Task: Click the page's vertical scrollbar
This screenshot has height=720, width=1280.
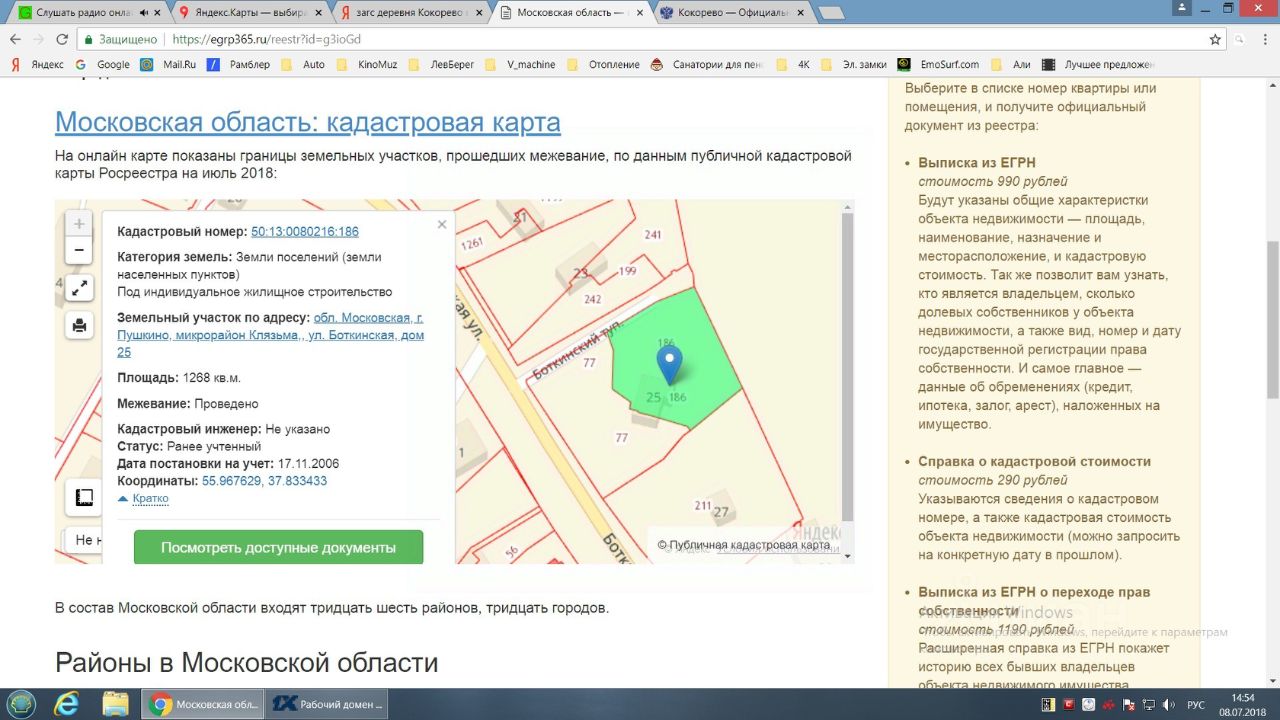Action: click(x=1273, y=320)
